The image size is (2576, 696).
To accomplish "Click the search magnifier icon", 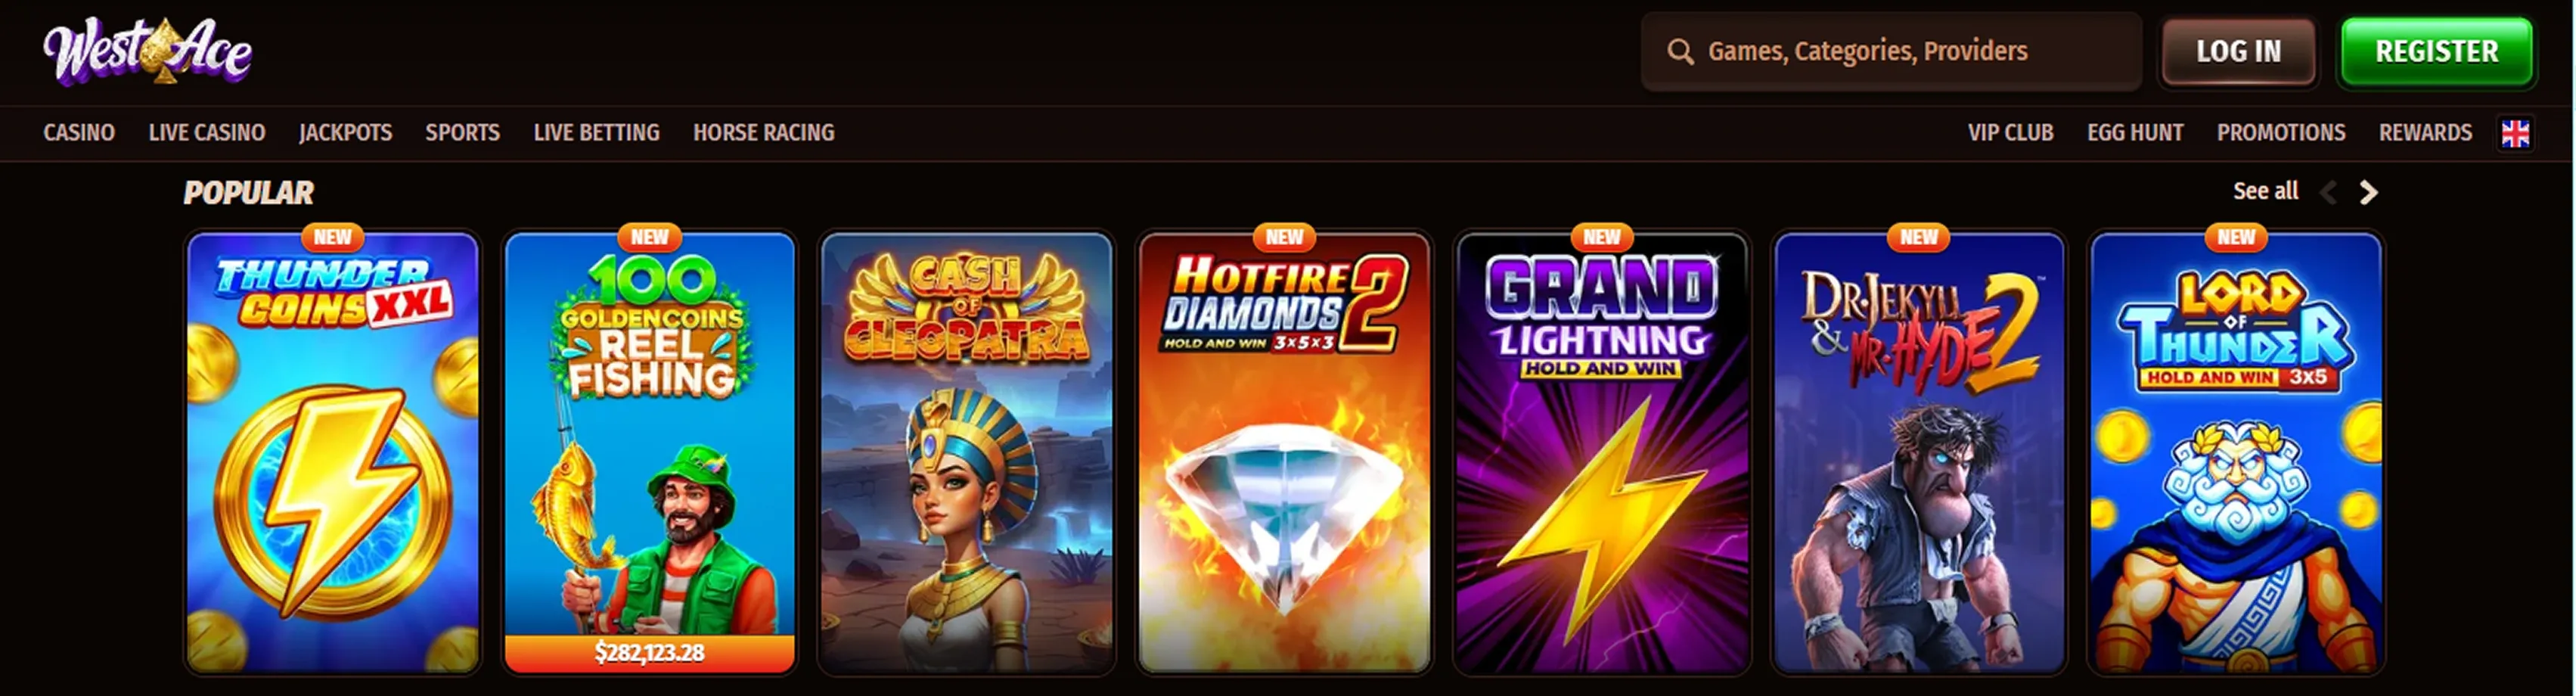I will pos(1680,52).
